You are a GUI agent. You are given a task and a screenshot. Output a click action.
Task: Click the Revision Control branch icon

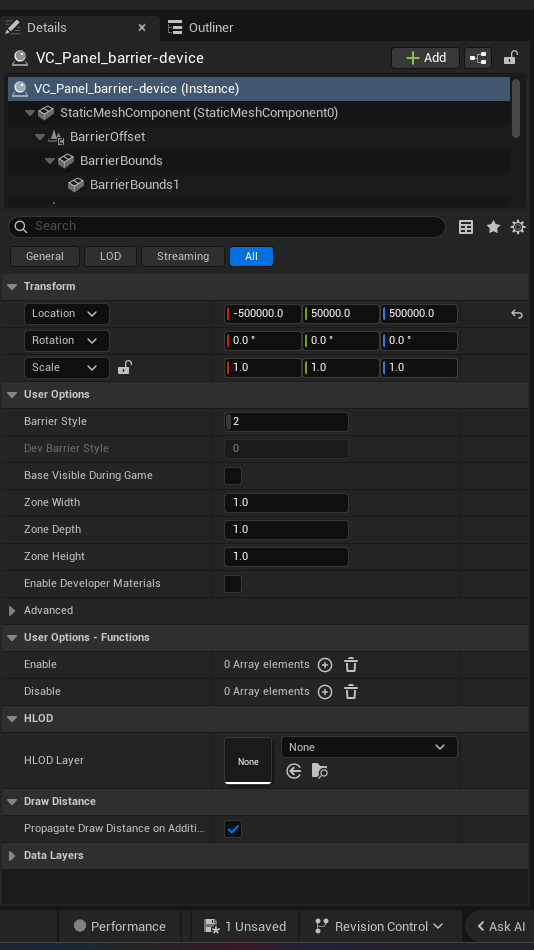click(x=321, y=926)
